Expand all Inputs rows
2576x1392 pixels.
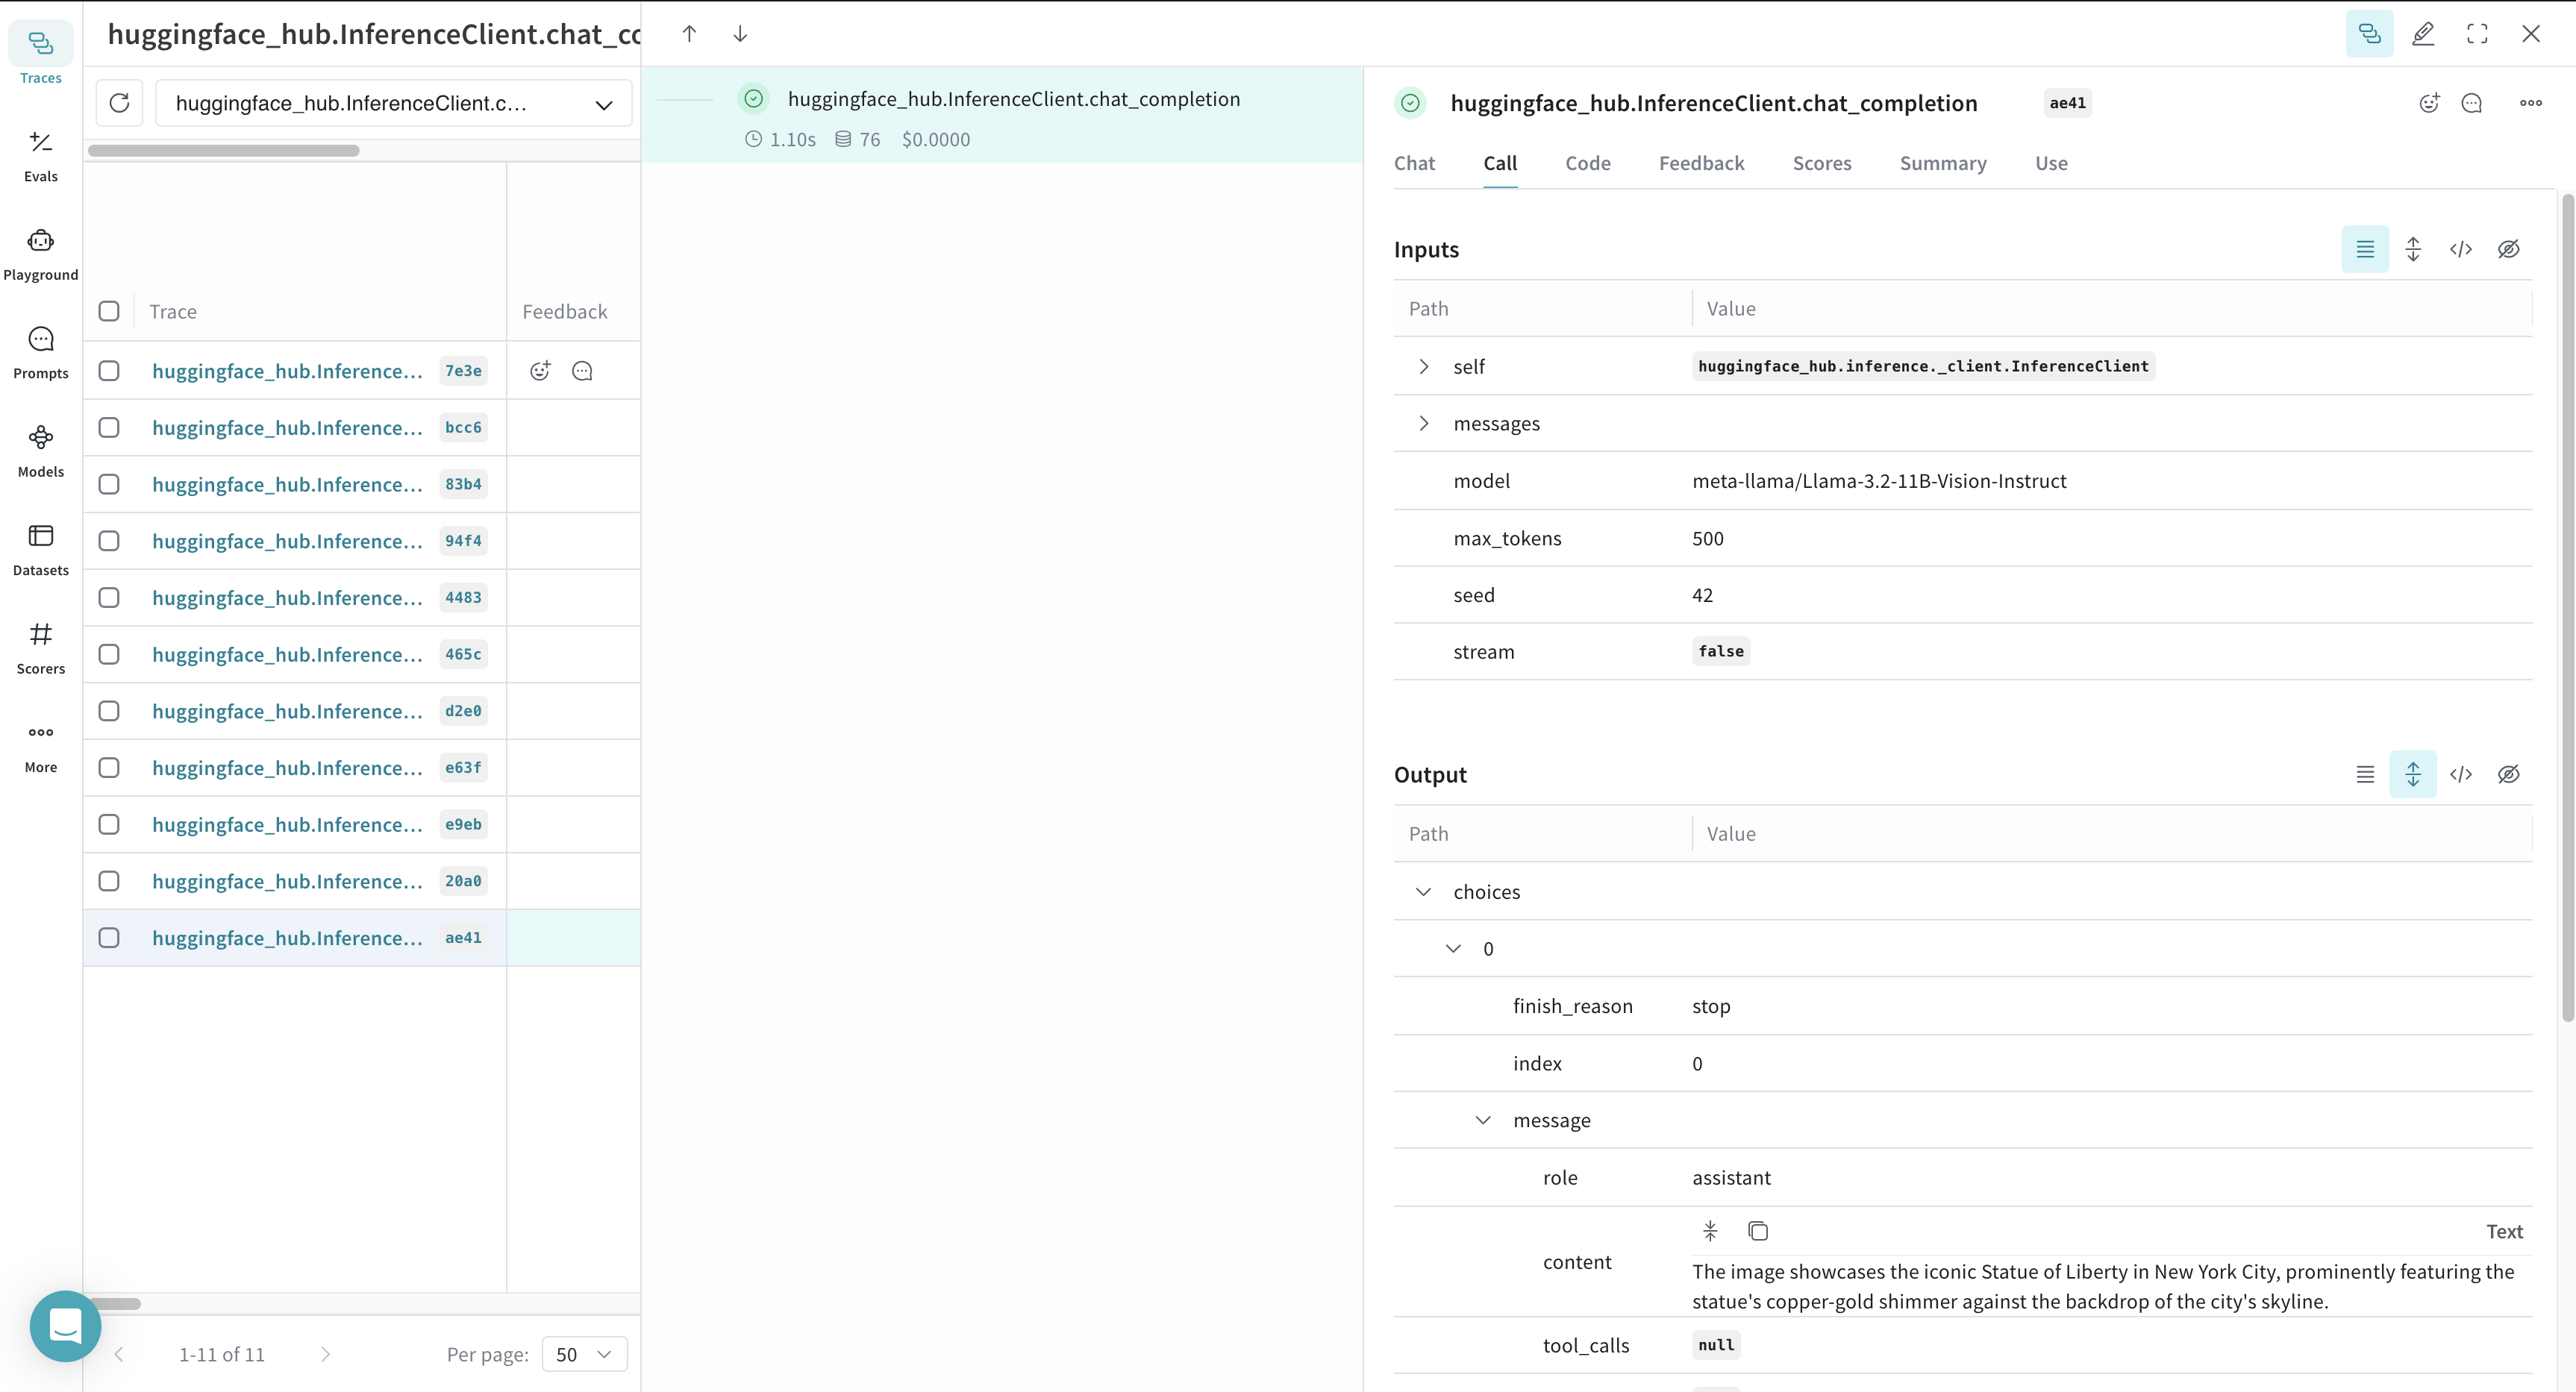pyautogui.click(x=2413, y=249)
